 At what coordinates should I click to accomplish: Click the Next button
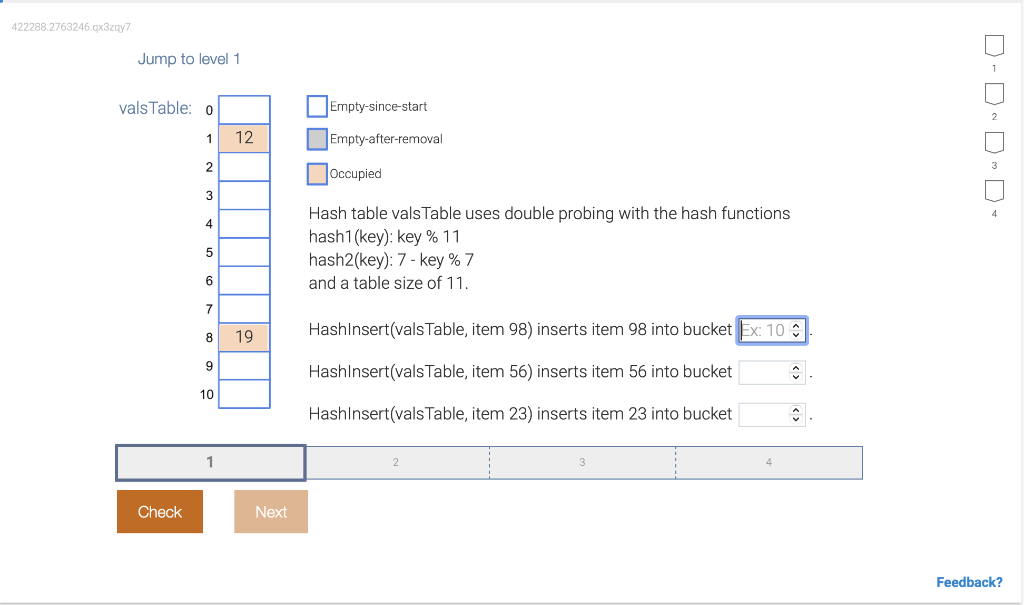tap(270, 511)
